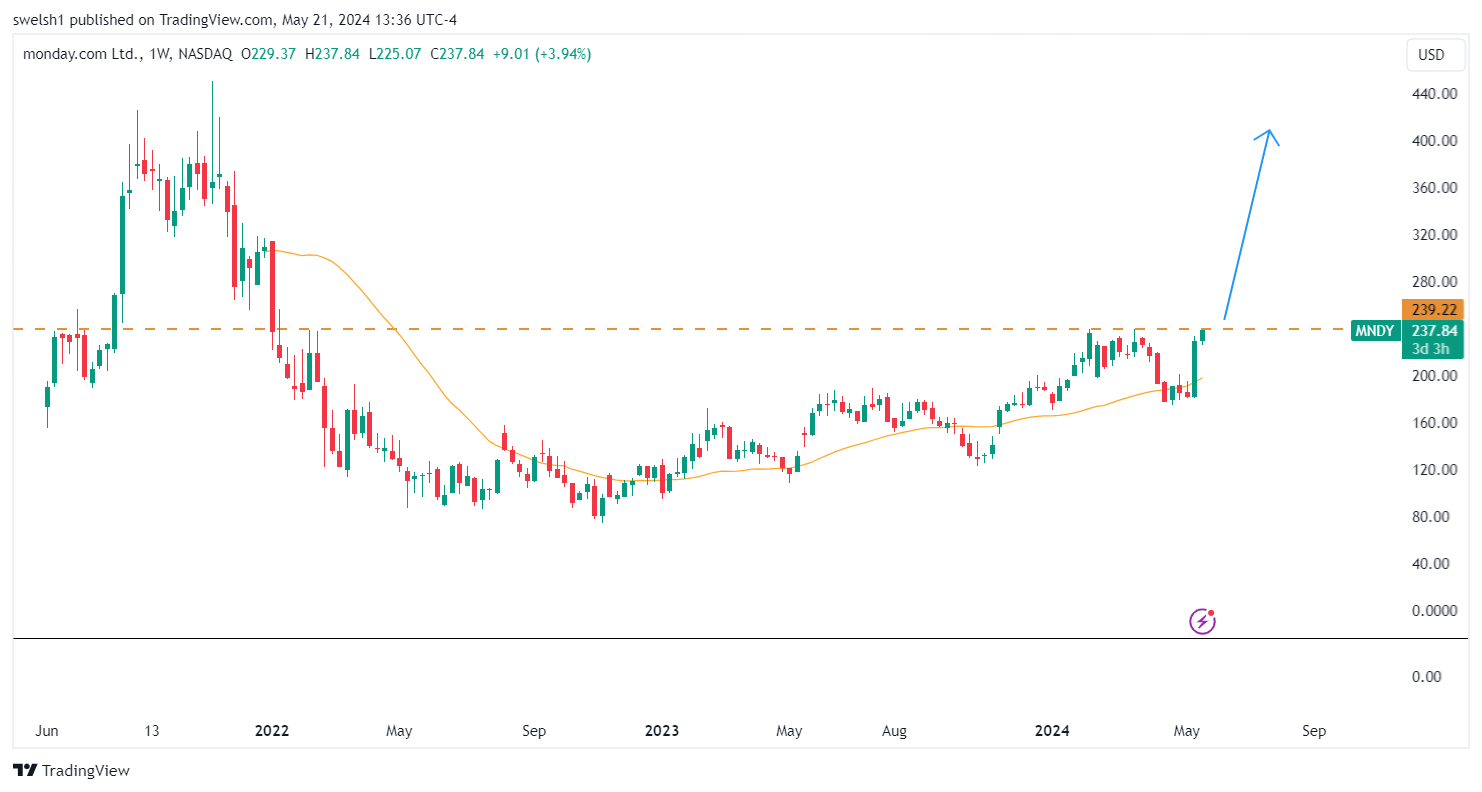
Task: Click the rightmost Sep time axis label
Action: (1314, 731)
